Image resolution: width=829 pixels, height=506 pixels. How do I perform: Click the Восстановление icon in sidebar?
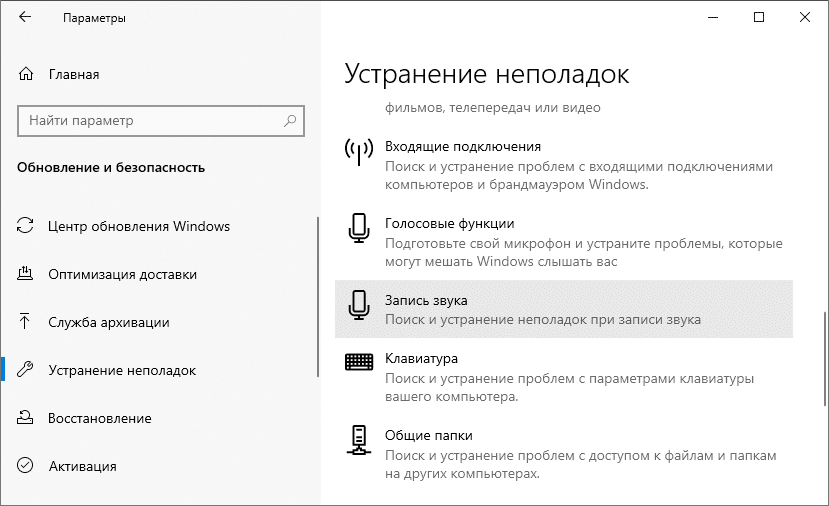[x=26, y=418]
